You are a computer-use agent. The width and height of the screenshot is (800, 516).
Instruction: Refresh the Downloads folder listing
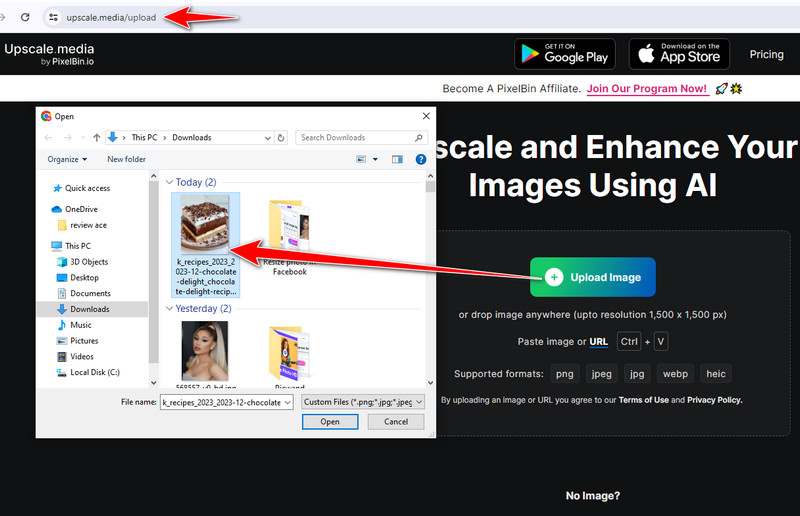pos(281,138)
